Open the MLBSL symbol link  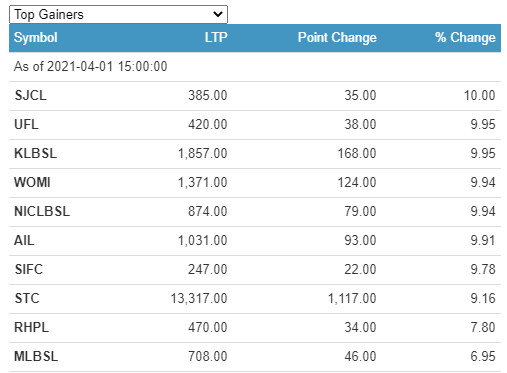(x=36, y=357)
